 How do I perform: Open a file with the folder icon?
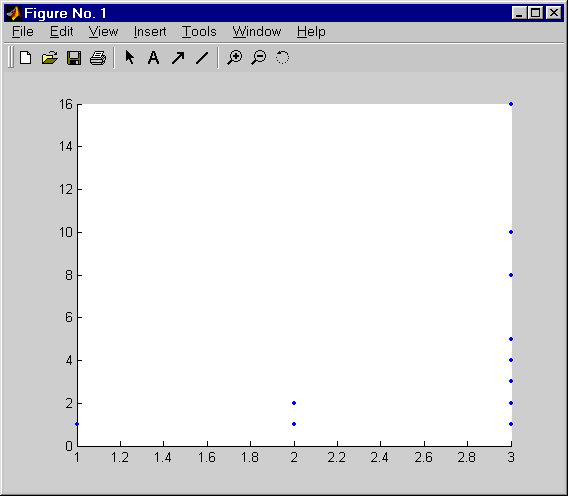pyautogui.click(x=50, y=58)
